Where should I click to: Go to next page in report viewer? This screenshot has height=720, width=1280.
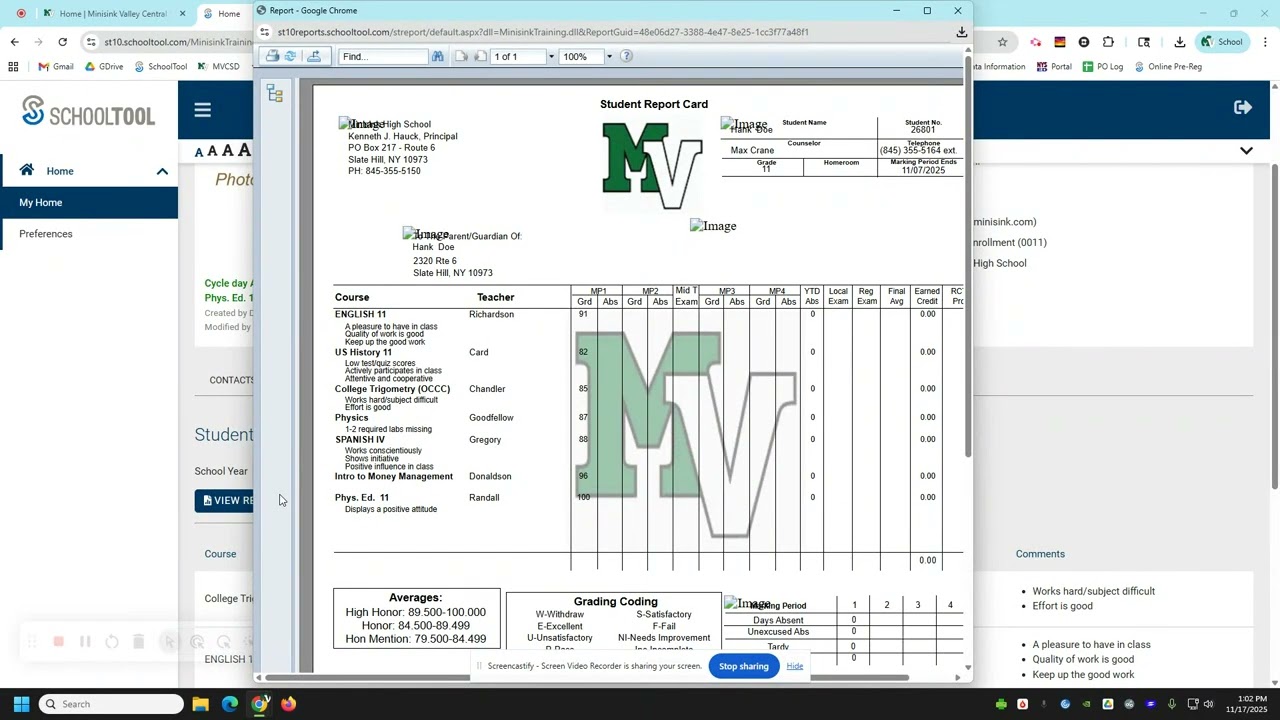480,56
